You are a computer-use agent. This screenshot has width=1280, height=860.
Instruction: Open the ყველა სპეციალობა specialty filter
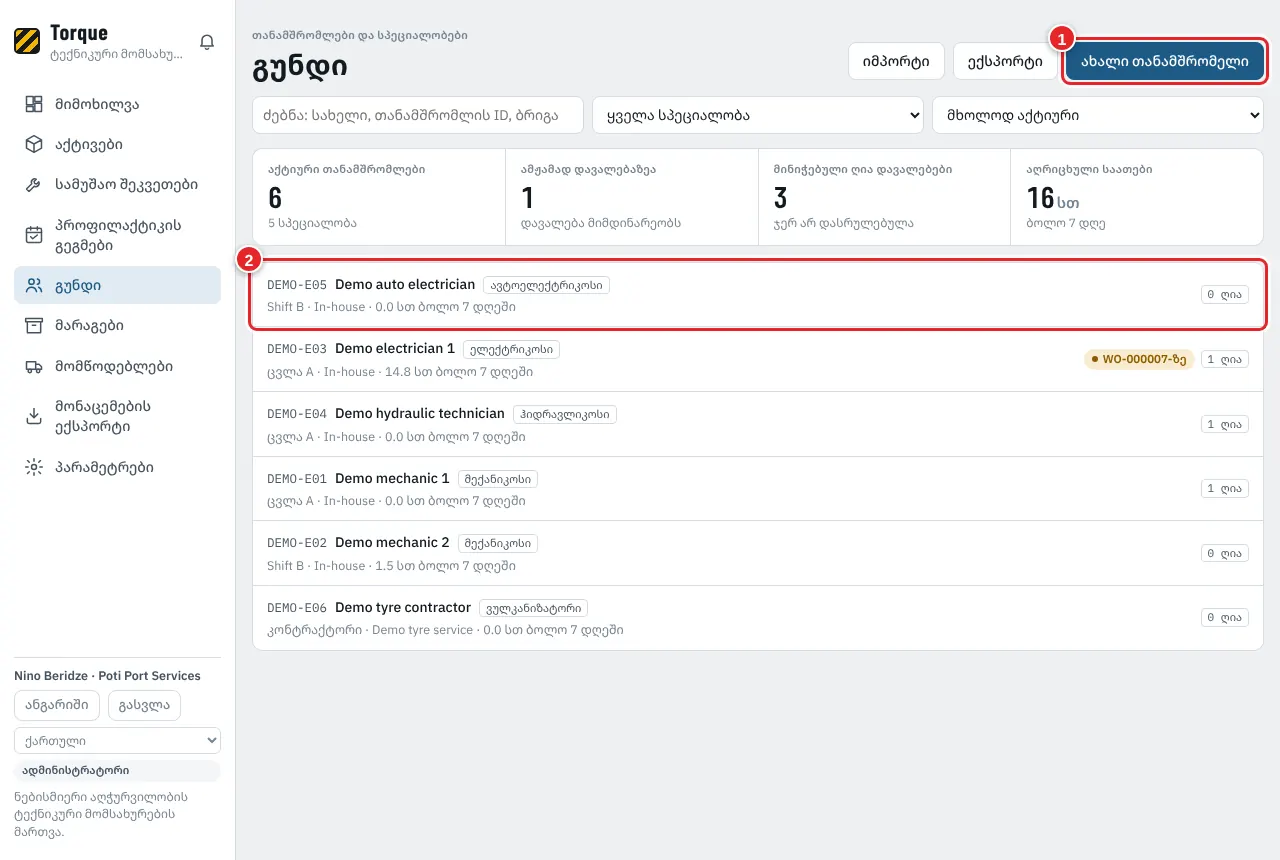(757, 115)
